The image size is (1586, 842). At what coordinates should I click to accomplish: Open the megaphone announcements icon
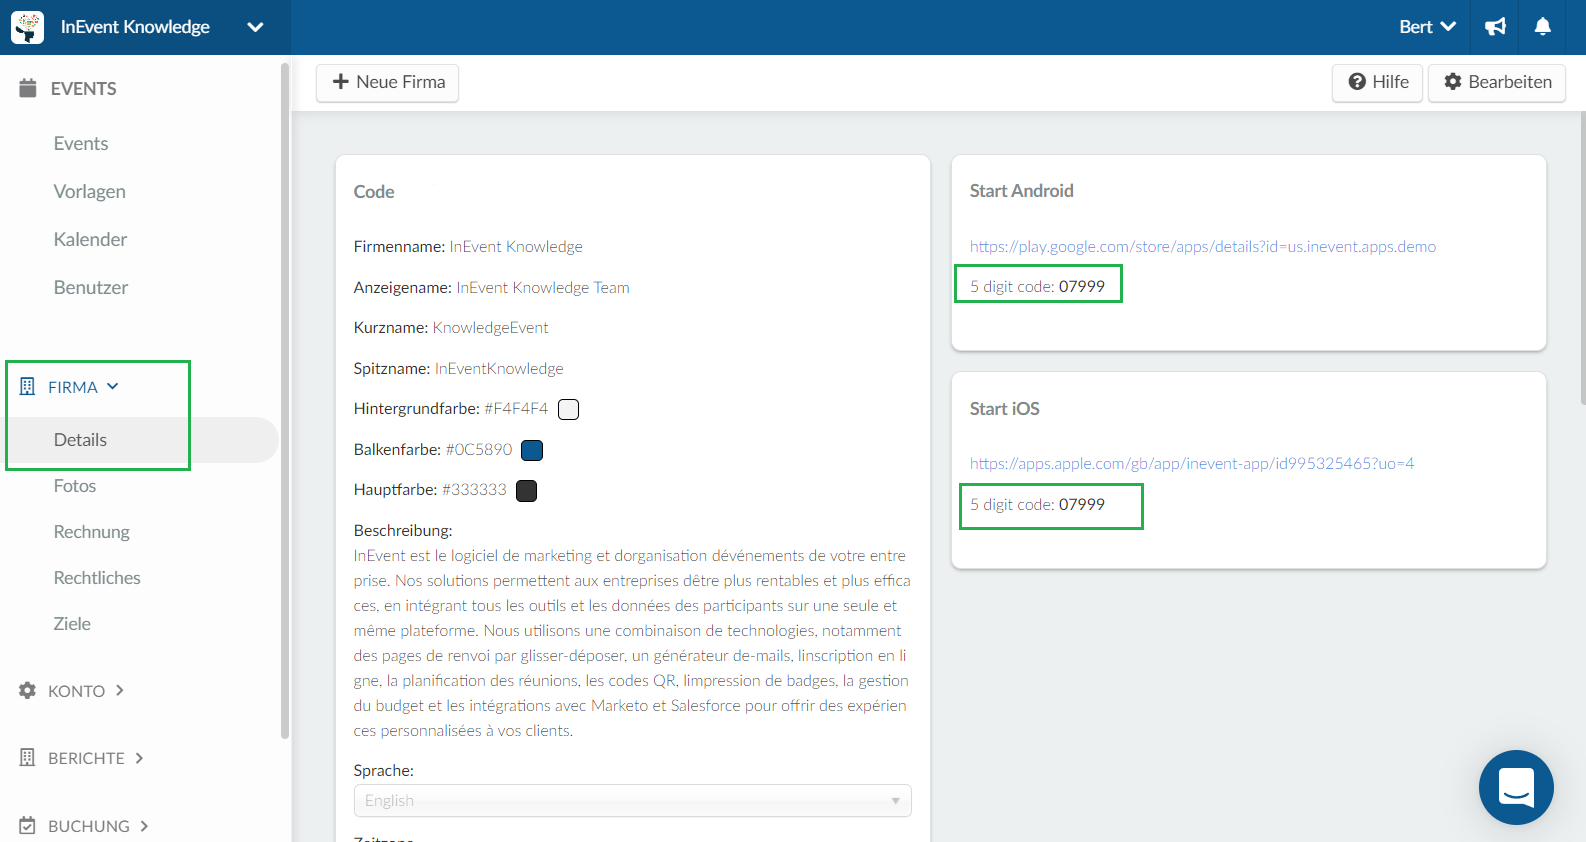point(1495,27)
